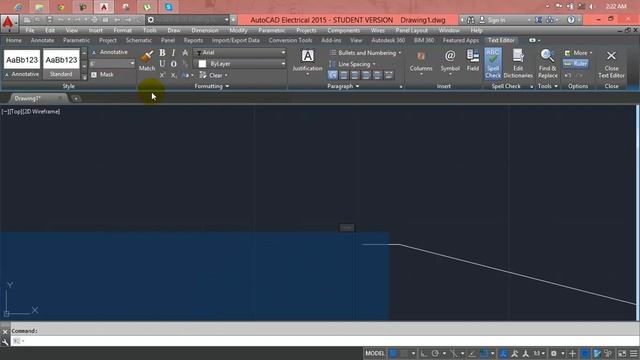Viewport: 640px width, 360px height.
Task: Apply subscript formatting
Action: point(173,75)
